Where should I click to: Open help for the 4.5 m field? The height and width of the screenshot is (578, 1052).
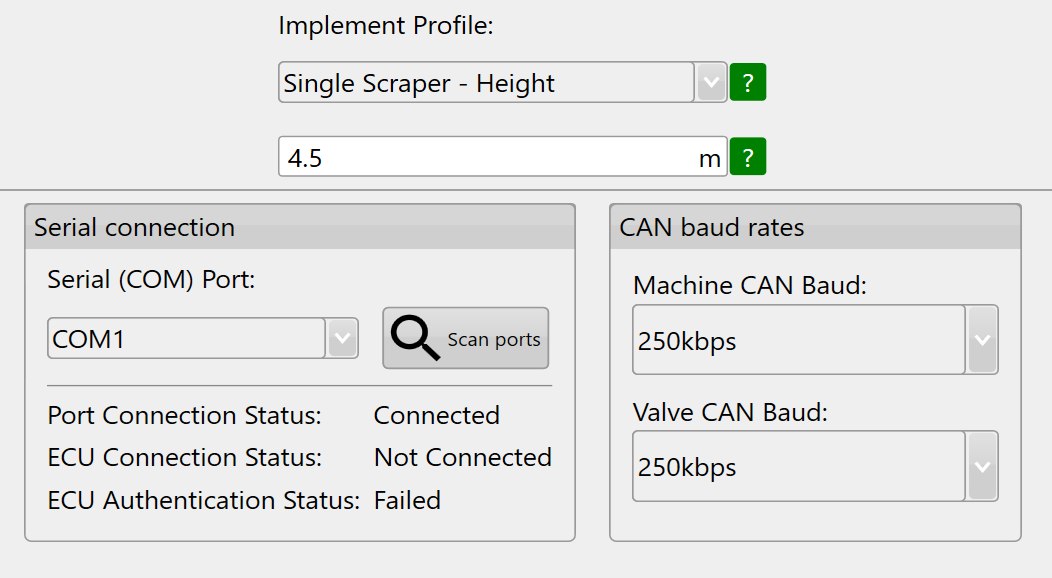tap(747, 157)
